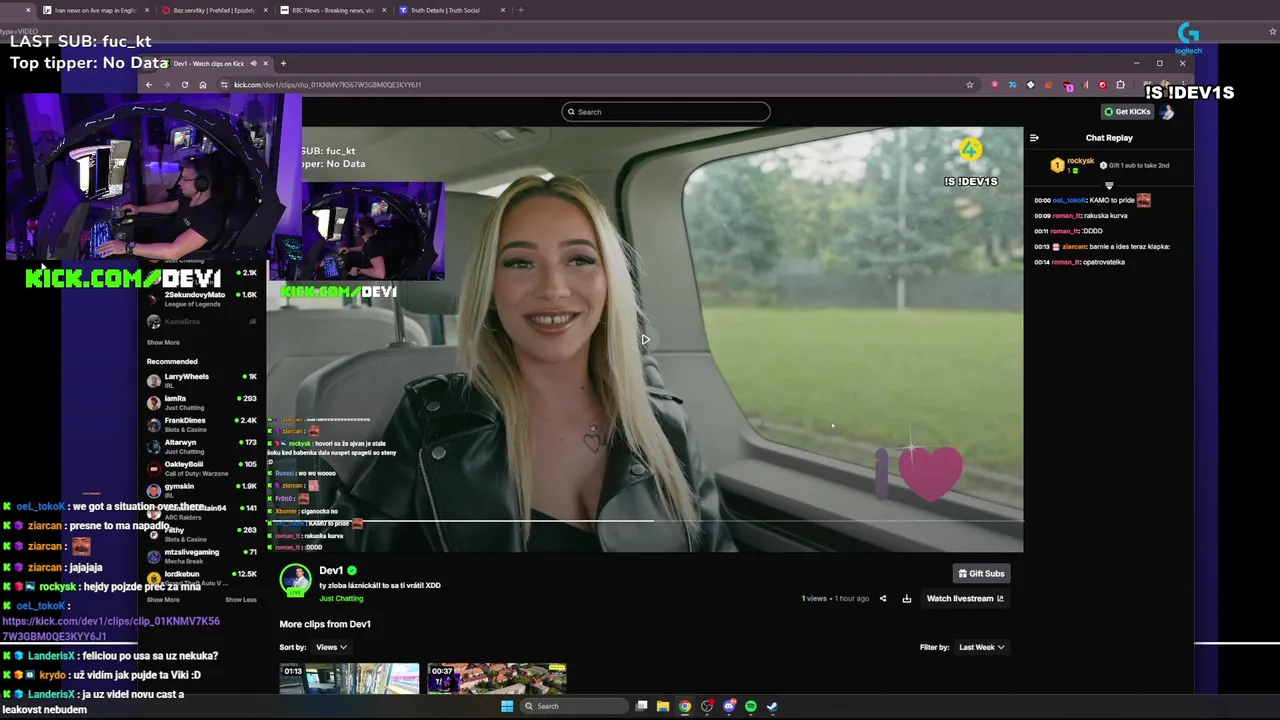
Task: Share the clip via the share icon
Action: click(882, 599)
